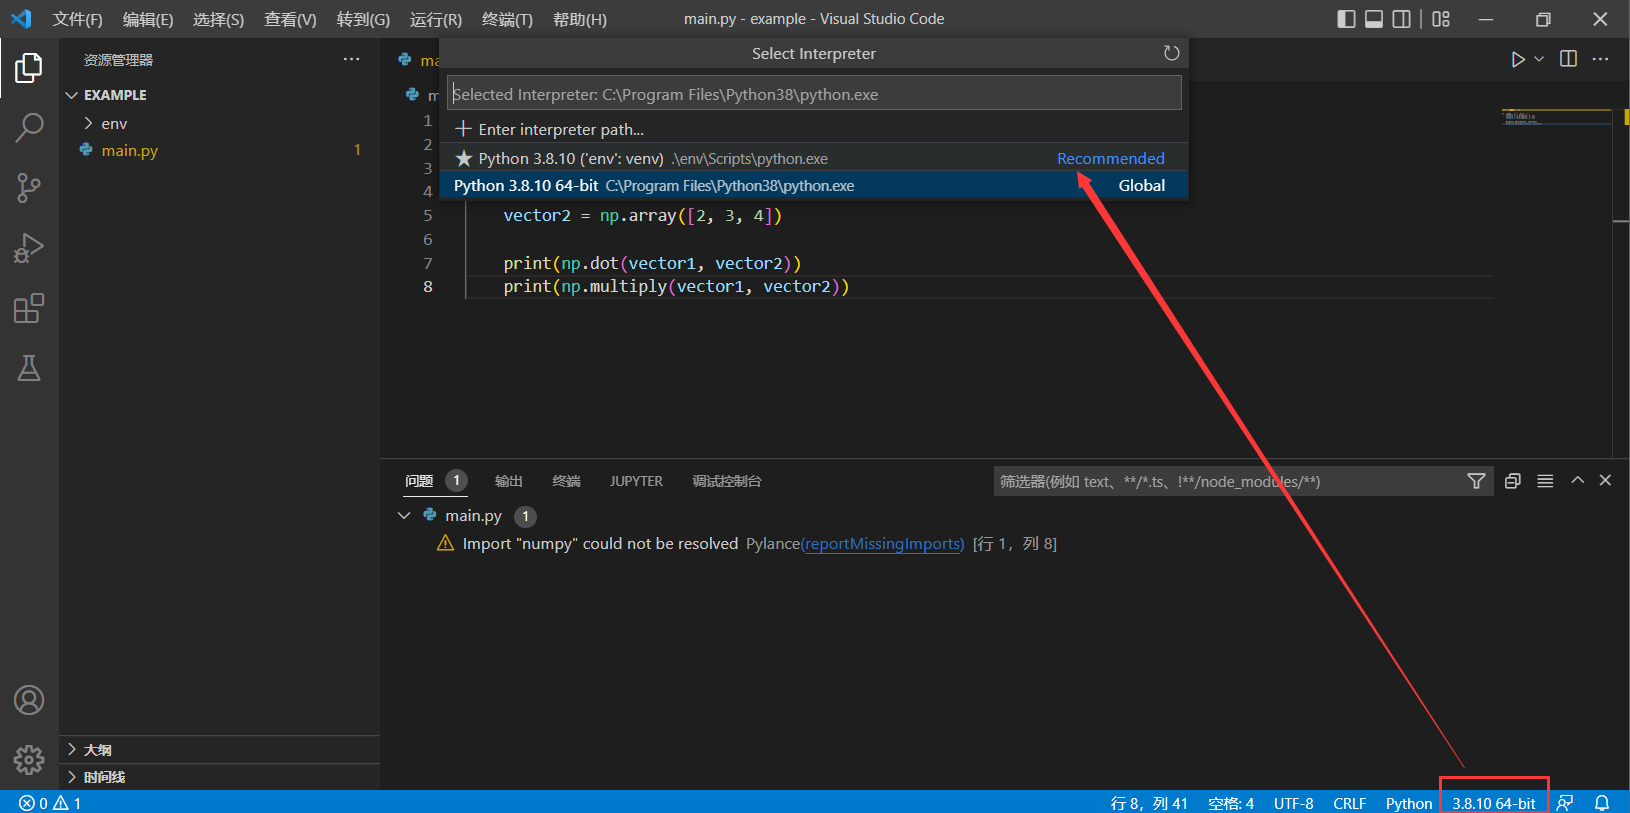
Task: Toggle the secondary side bar layout button
Action: pos(1402,19)
